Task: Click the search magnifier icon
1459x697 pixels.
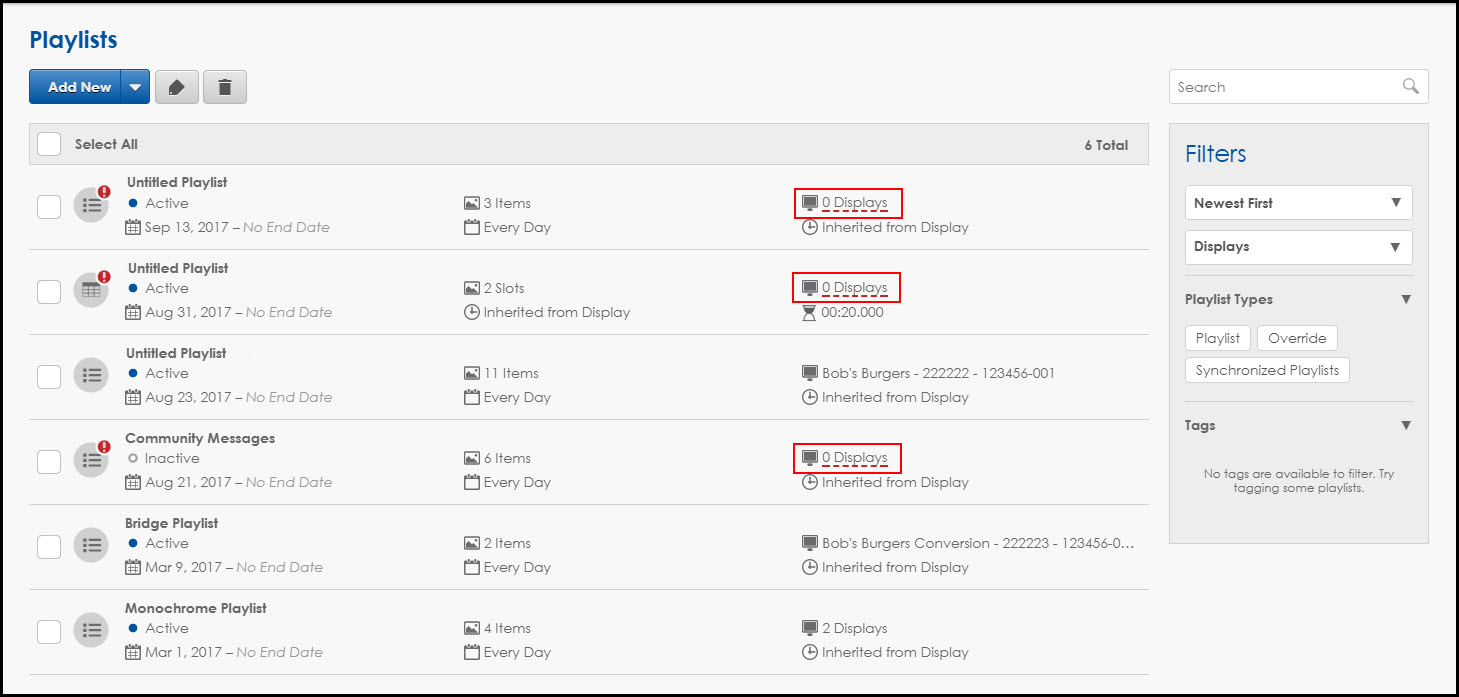Action: click(1410, 87)
